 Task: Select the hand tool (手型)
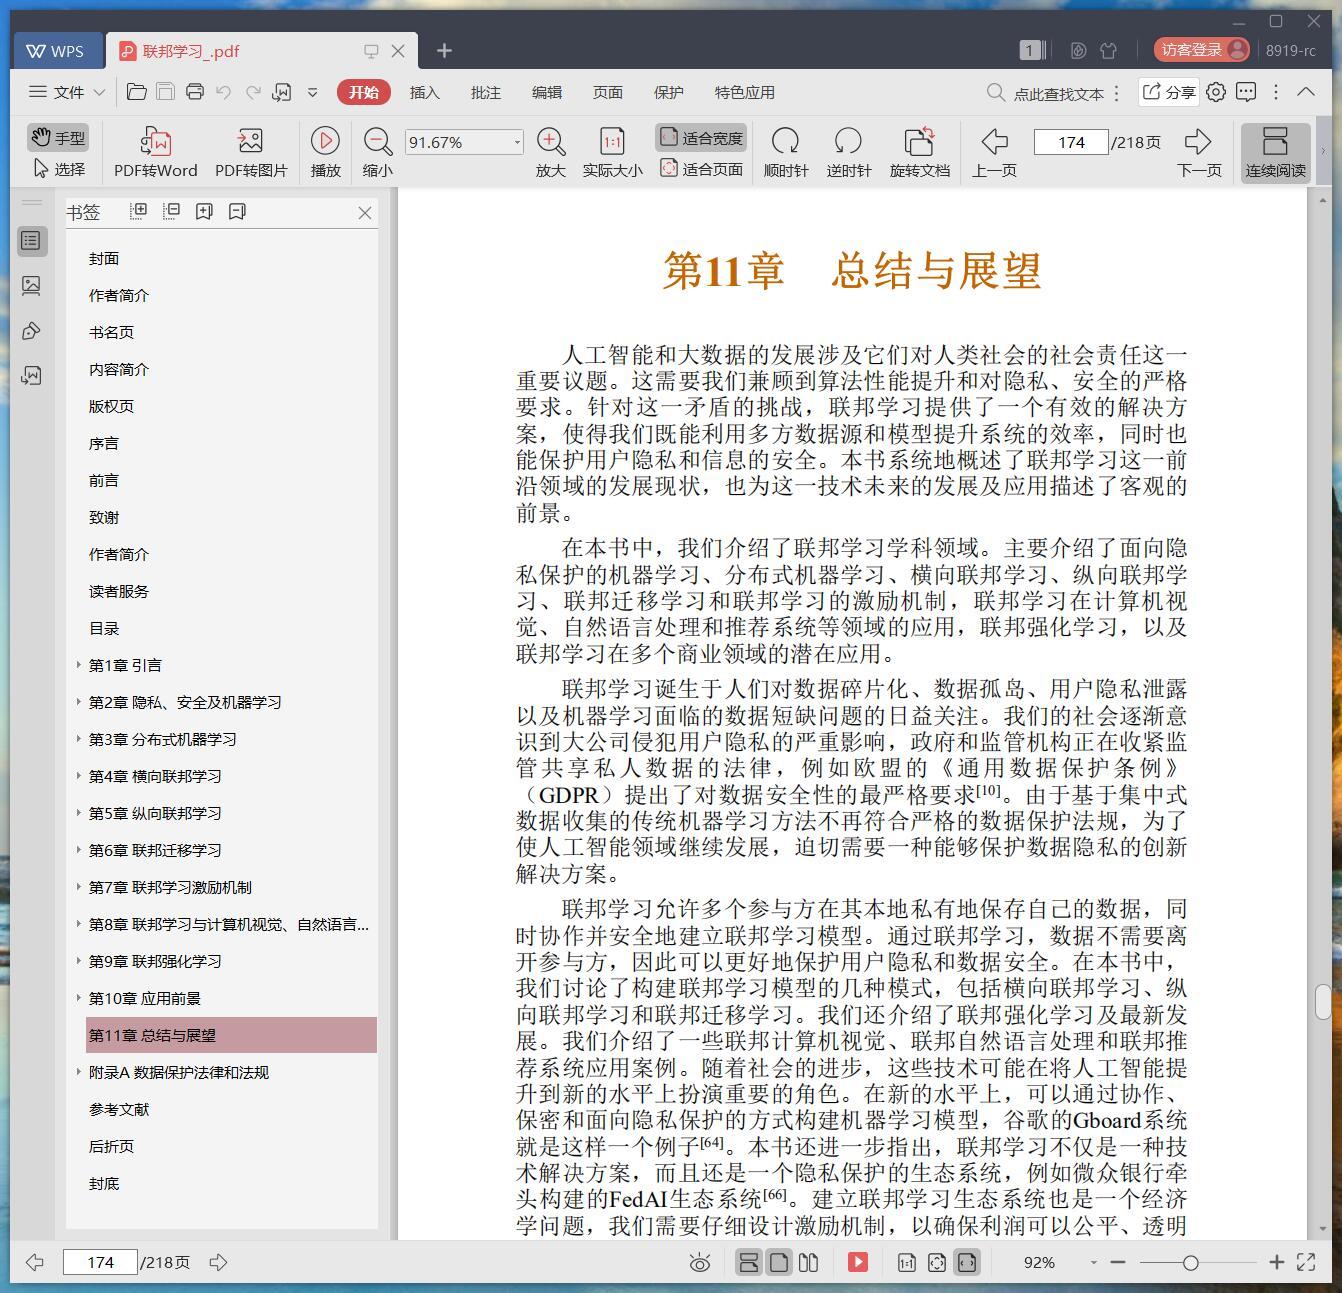[58, 138]
